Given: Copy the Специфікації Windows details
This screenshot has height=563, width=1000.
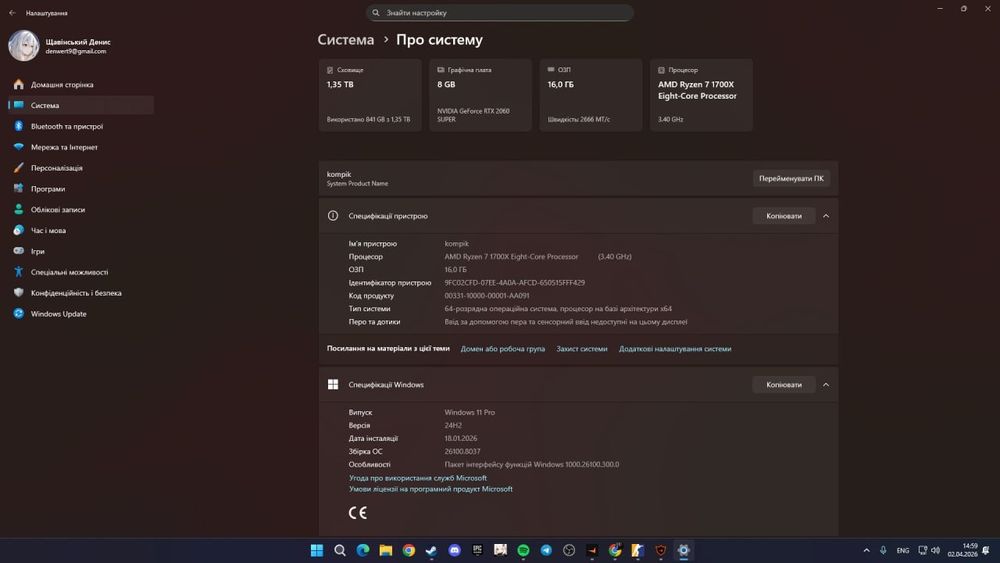Looking at the screenshot, I should (784, 384).
